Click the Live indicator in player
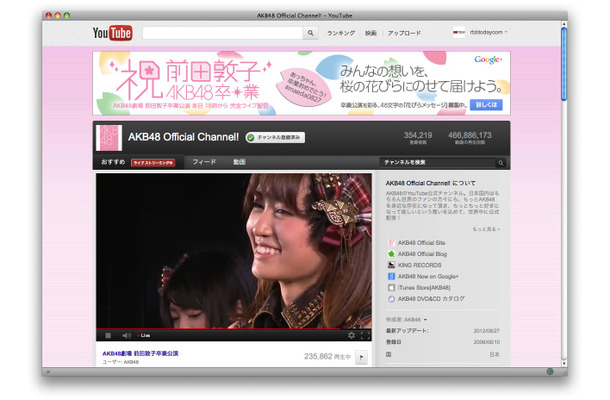Image resolution: width=610 pixels, height=400 pixels. pyautogui.click(x=144, y=335)
